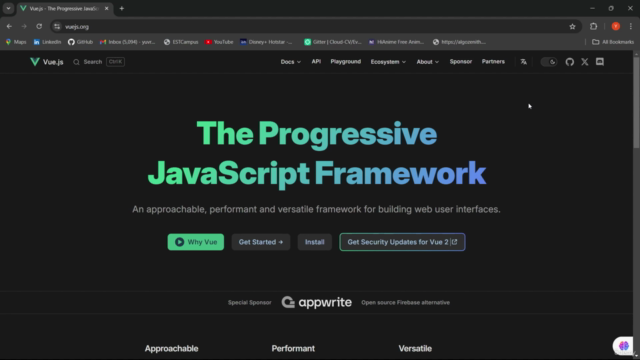Click the browser back arrow
The width and height of the screenshot is (640, 360).
tap(9, 27)
